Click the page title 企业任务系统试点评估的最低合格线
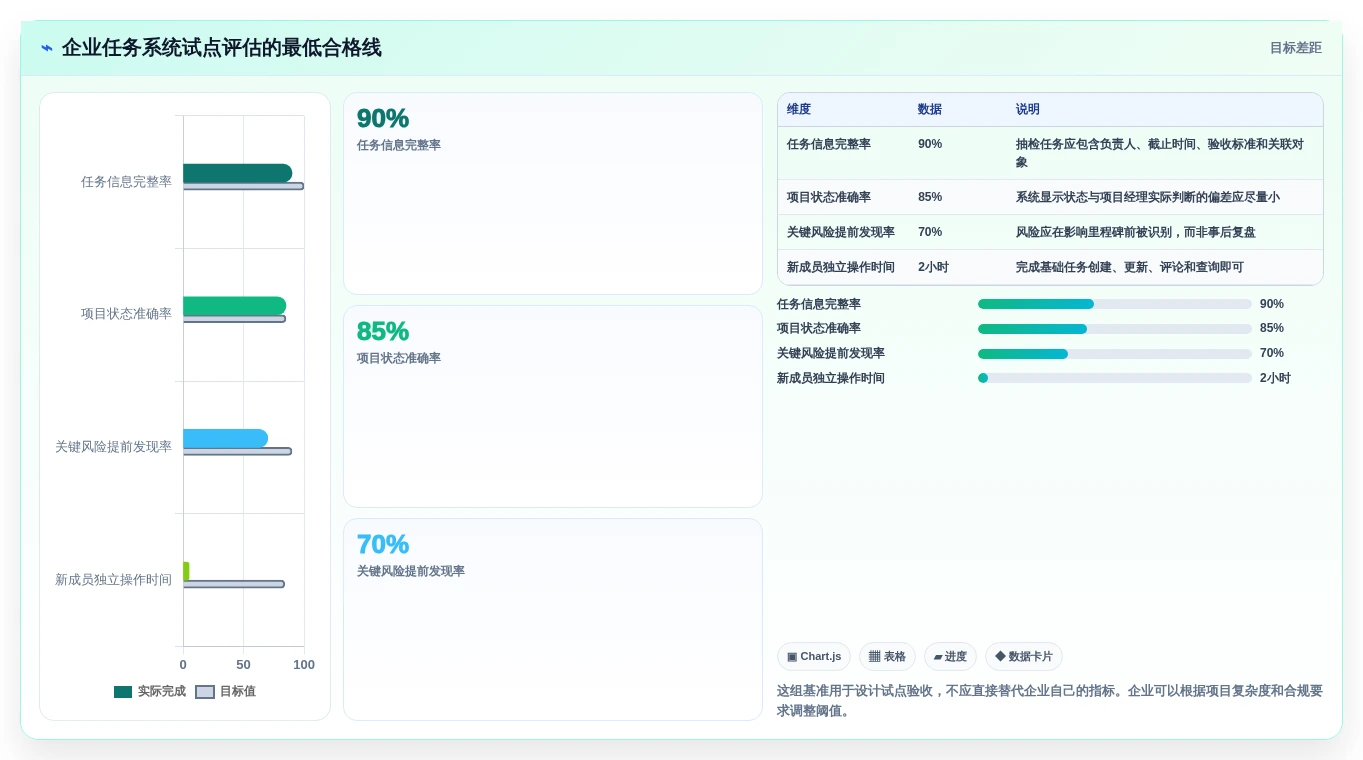The image size is (1363, 760). [x=222, y=48]
